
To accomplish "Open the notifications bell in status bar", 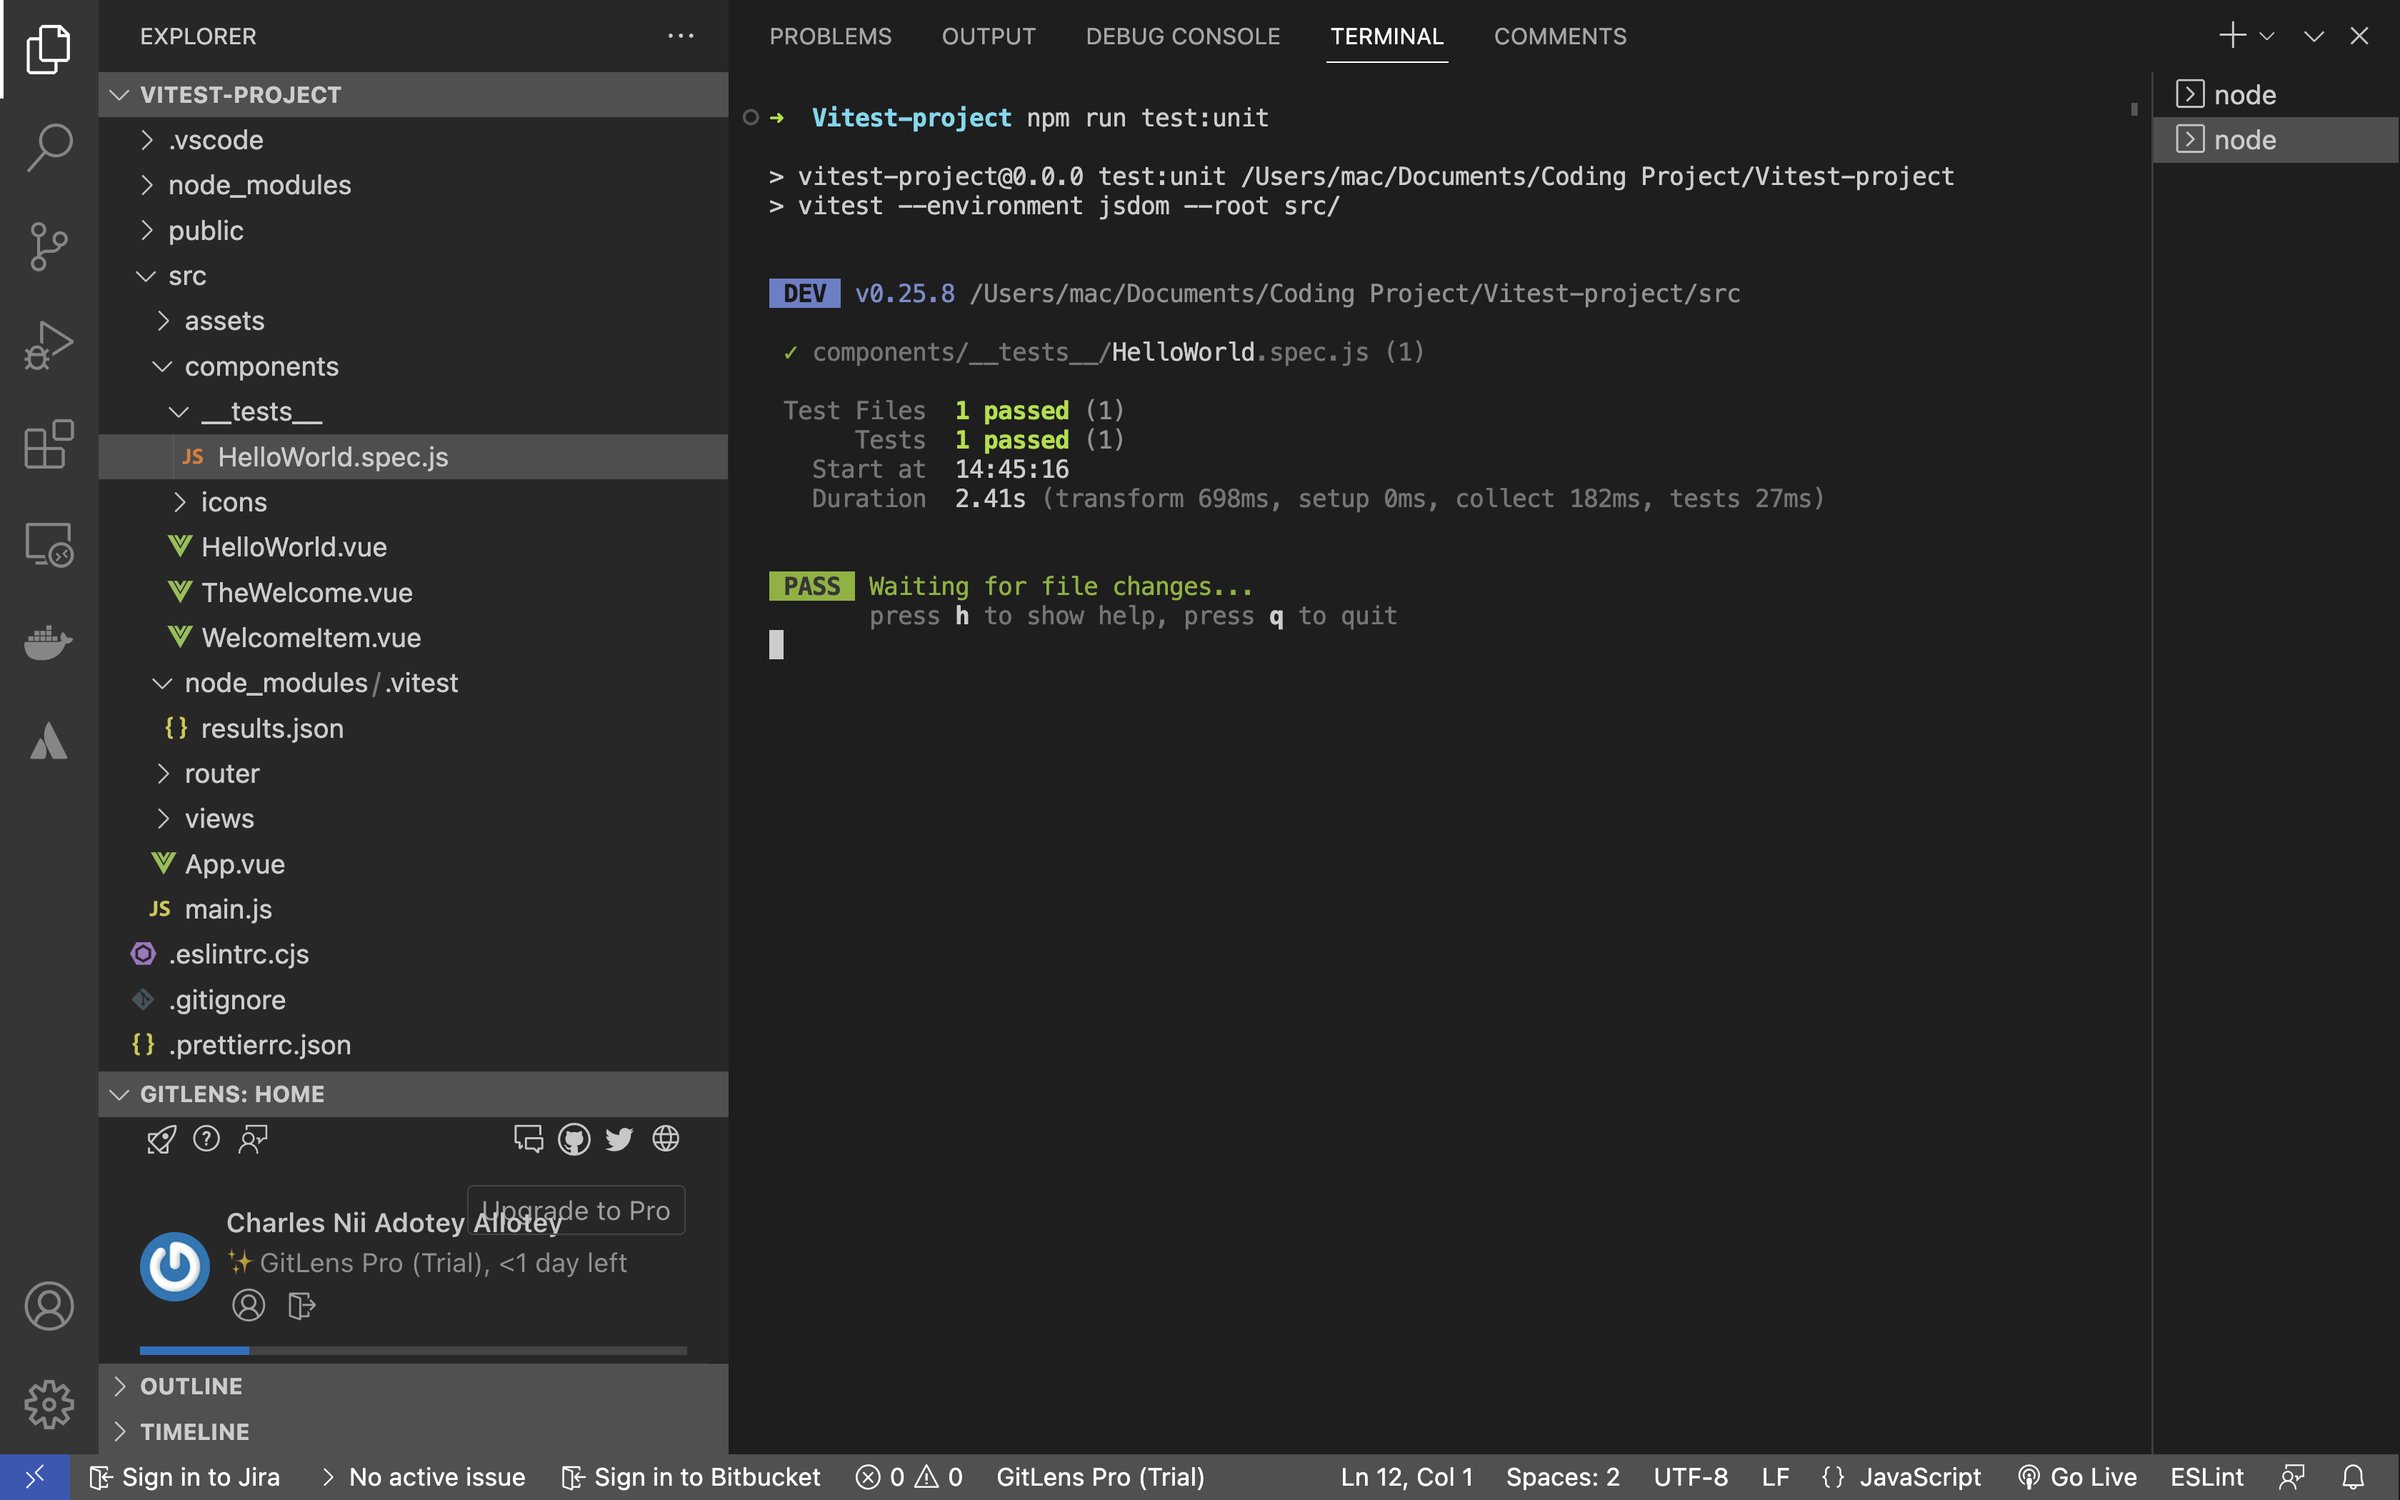I will [2353, 1477].
